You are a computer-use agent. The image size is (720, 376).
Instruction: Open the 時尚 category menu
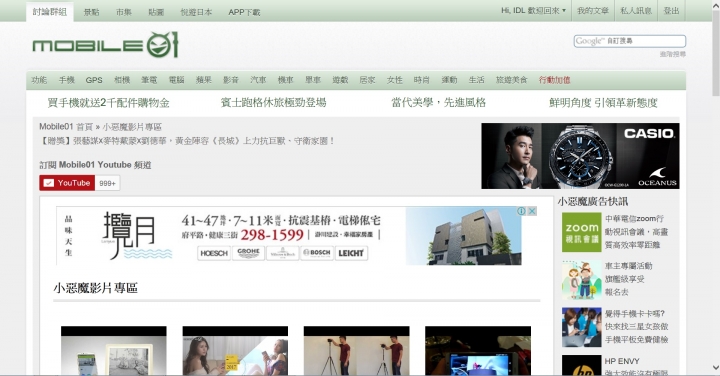pos(422,80)
